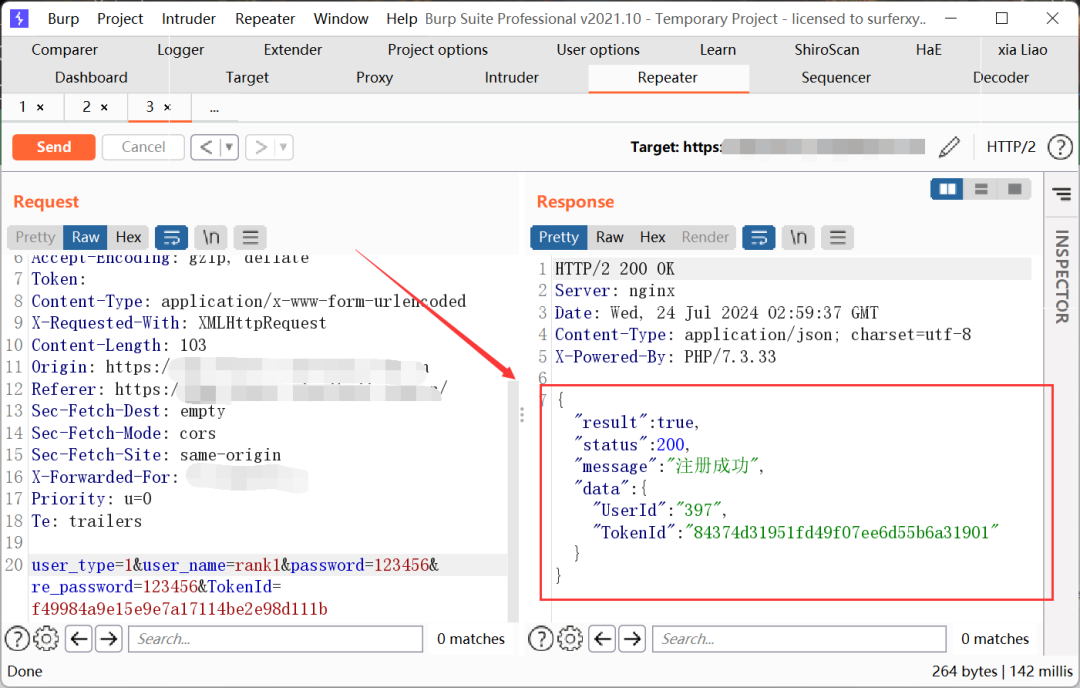This screenshot has height=688, width=1080.
Task: Open Request search settings gear
Action: click(46, 639)
